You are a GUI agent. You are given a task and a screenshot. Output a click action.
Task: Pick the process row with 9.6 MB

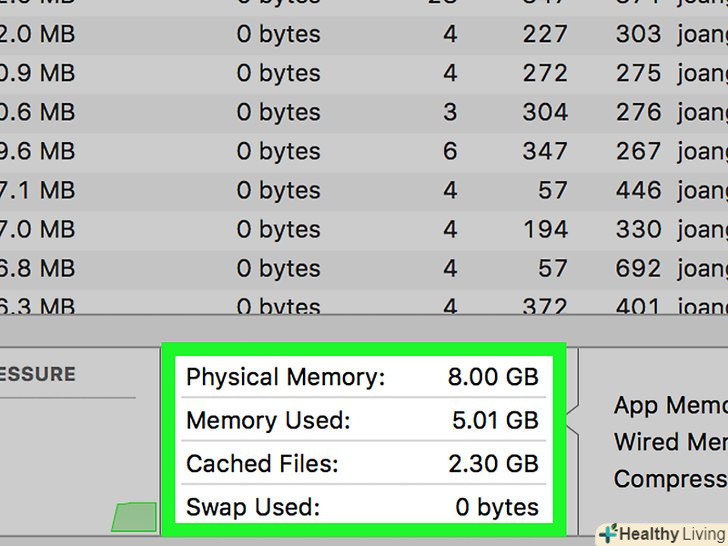coord(300,151)
